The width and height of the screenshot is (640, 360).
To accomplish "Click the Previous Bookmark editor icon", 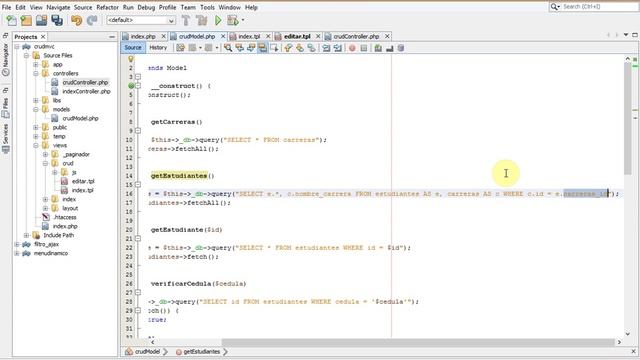I will pos(289,48).
